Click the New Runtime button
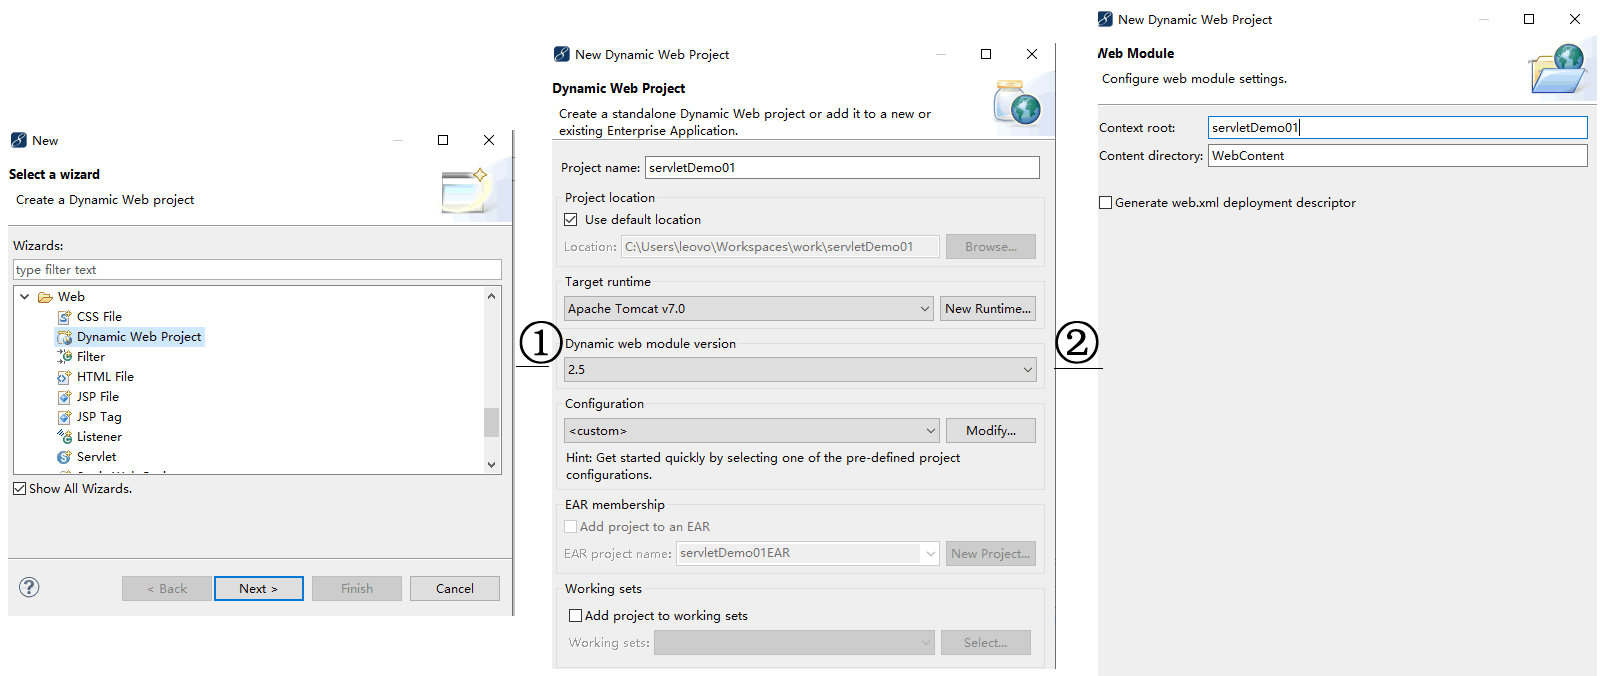The height and width of the screenshot is (676, 1600). click(x=987, y=309)
